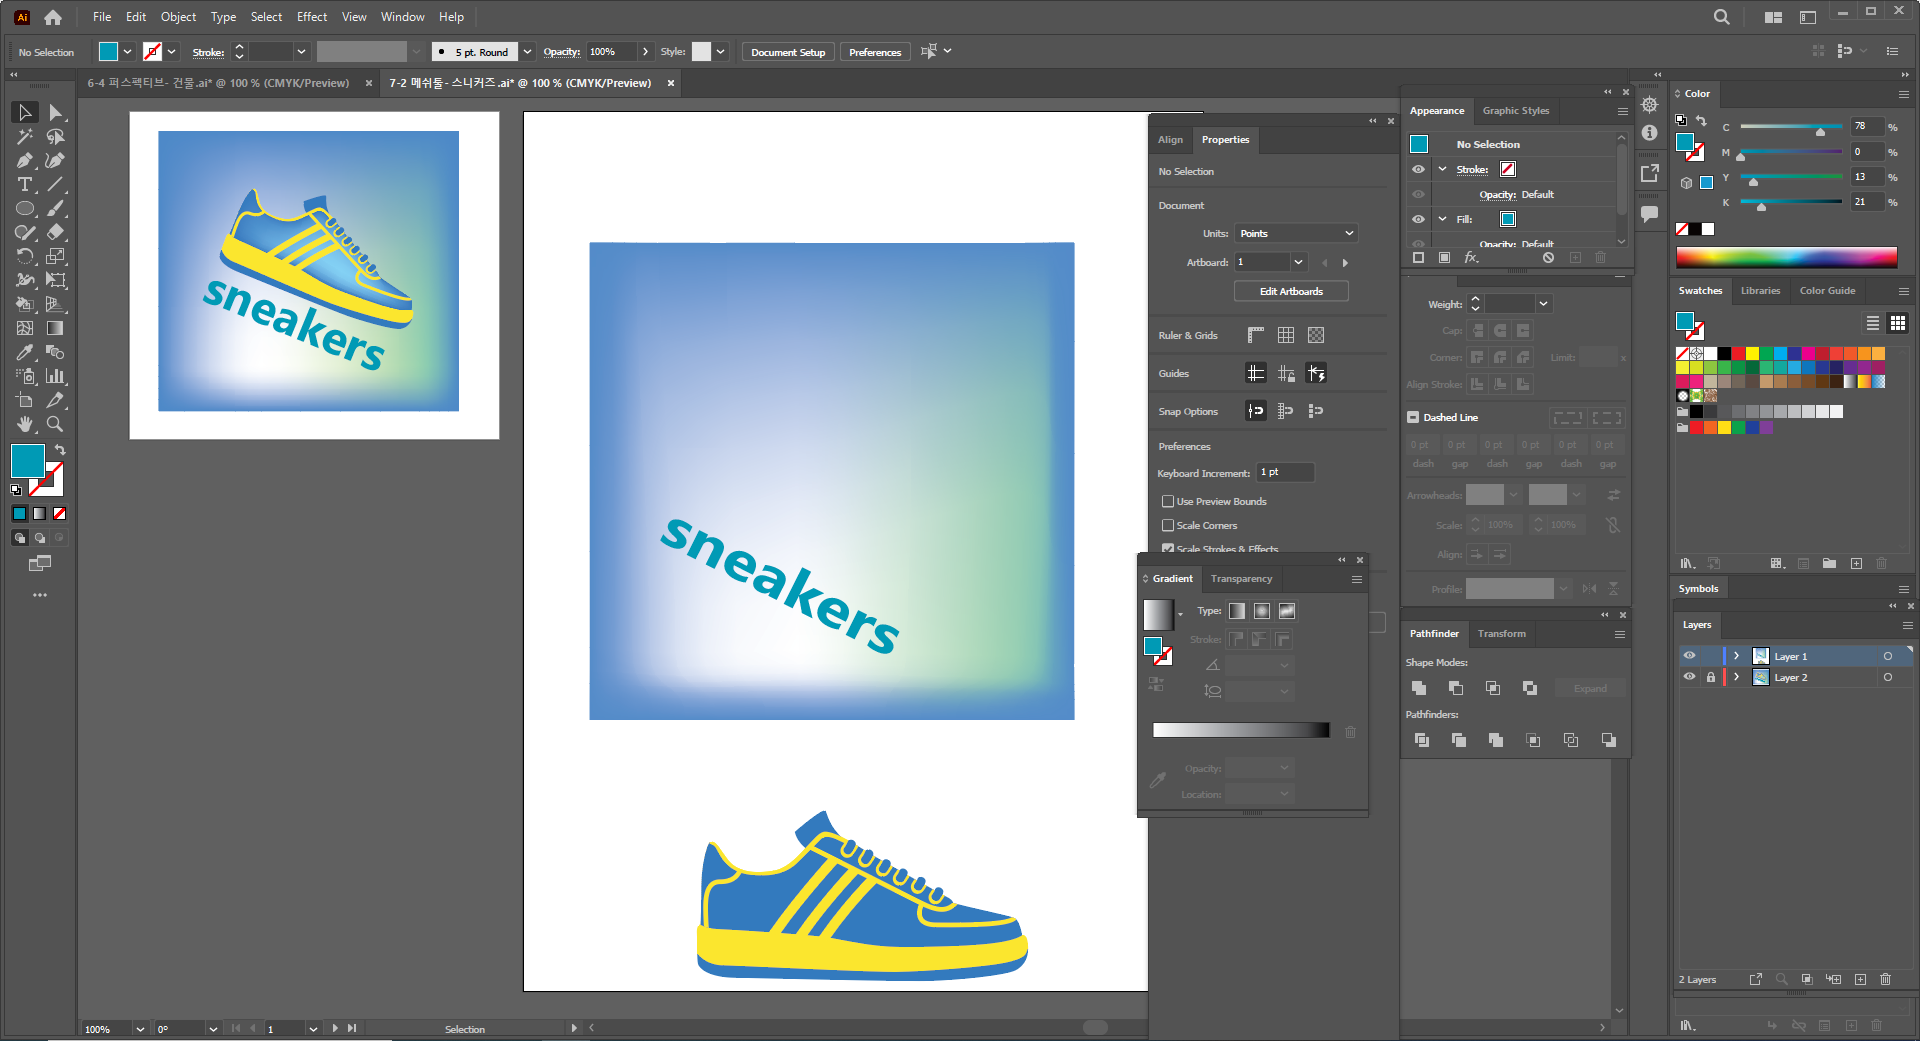
Task: Expand Layer 1 contents arrow
Action: pyautogui.click(x=1736, y=656)
